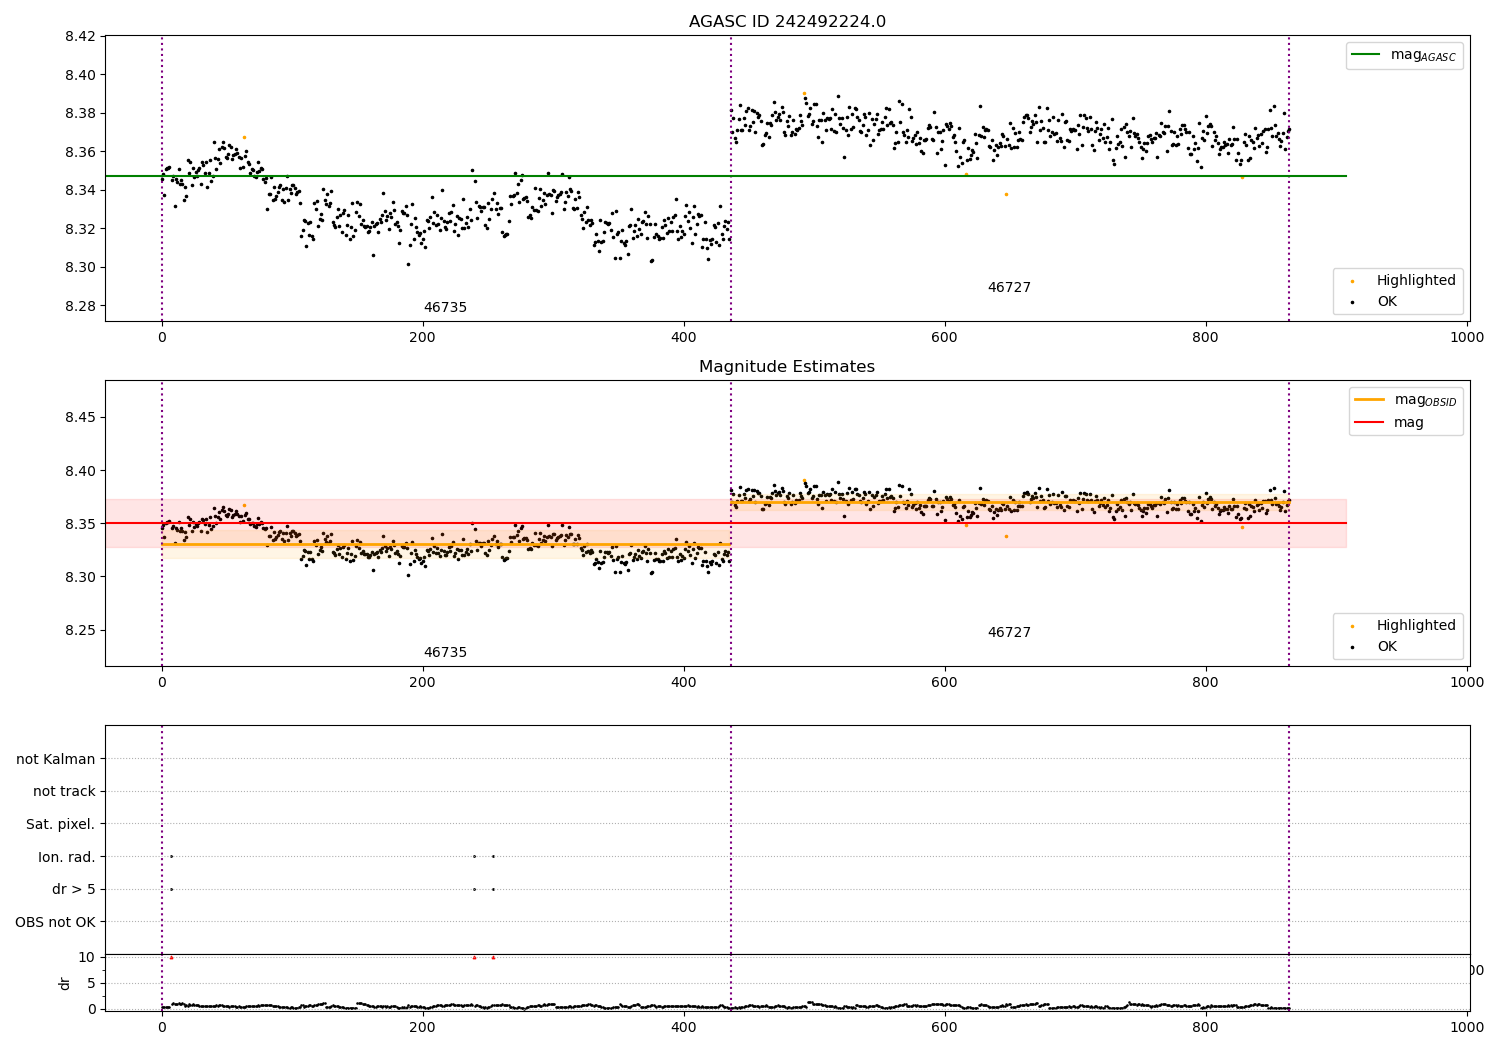Image resolution: width=1500 pixels, height=1050 pixels.
Task: Click obsid label 46727 in top plot
Action: 1009,288
